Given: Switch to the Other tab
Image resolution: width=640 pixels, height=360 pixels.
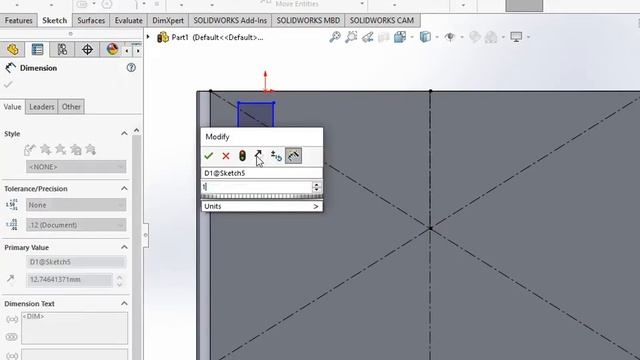Looking at the screenshot, I should pos(71,107).
